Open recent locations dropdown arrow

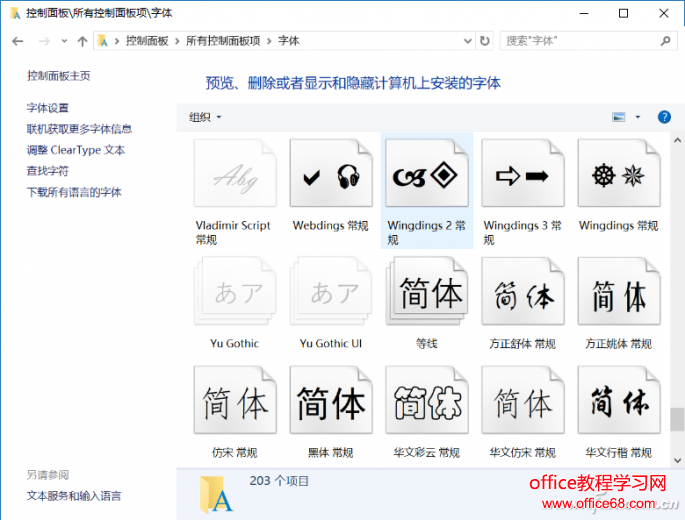(x=64, y=41)
